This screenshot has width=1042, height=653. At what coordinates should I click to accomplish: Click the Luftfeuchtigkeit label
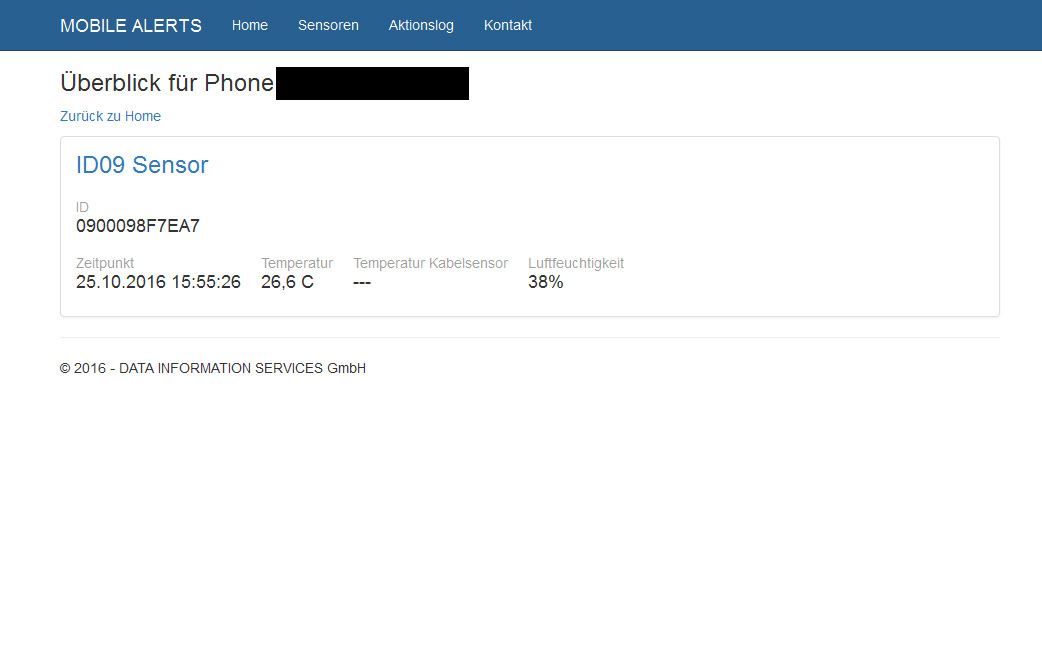tap(576, 263)
